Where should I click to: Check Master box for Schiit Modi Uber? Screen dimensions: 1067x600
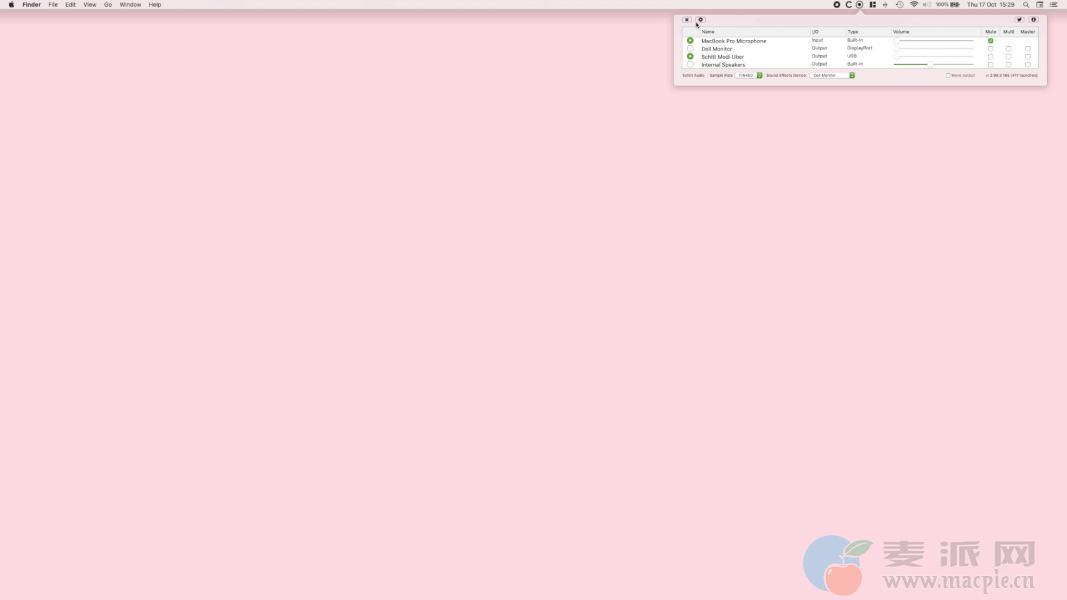(x=1027, y=57)
